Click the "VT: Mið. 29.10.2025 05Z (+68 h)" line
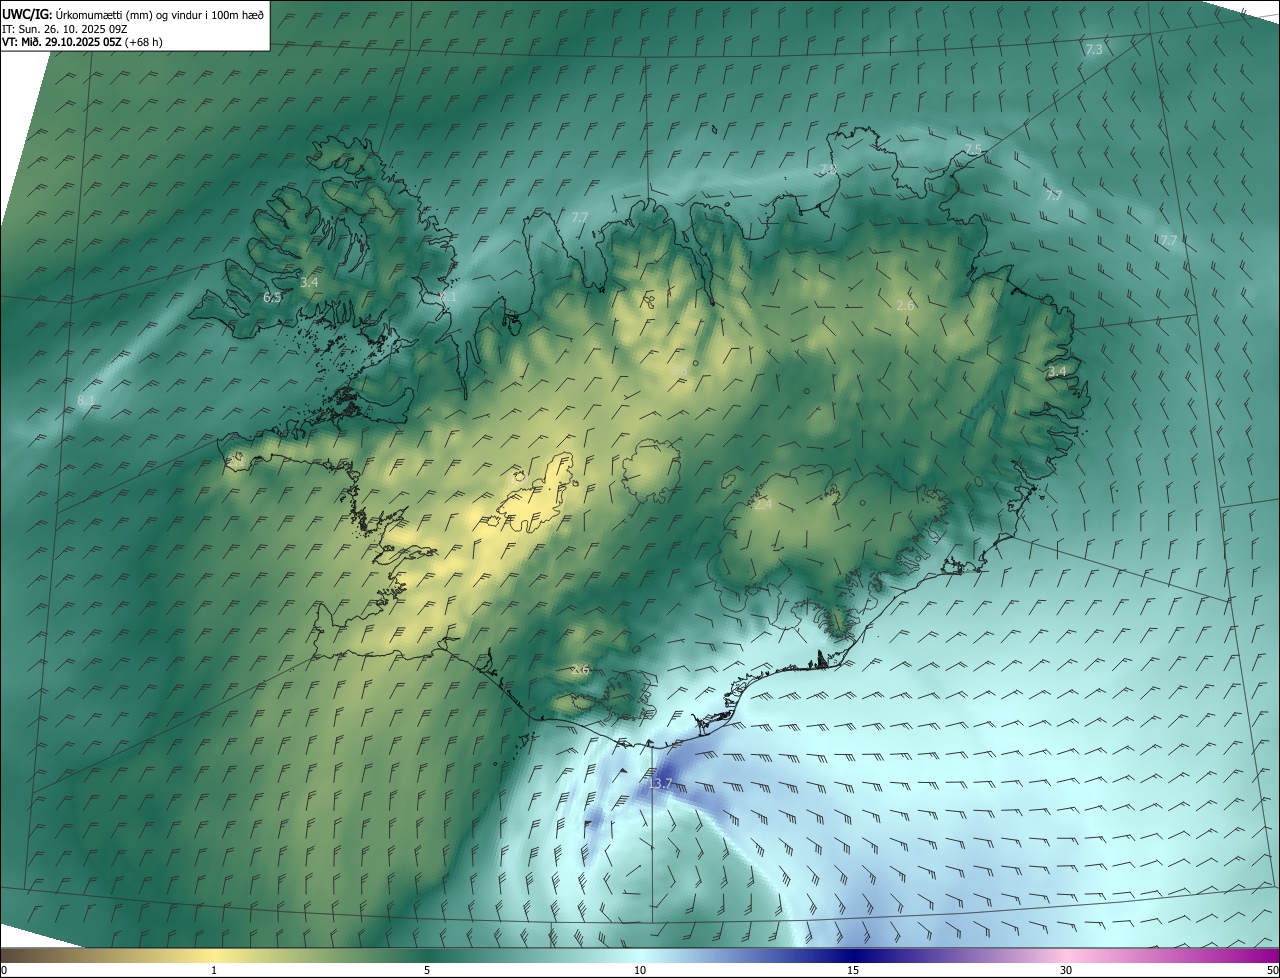 point(82,42)
